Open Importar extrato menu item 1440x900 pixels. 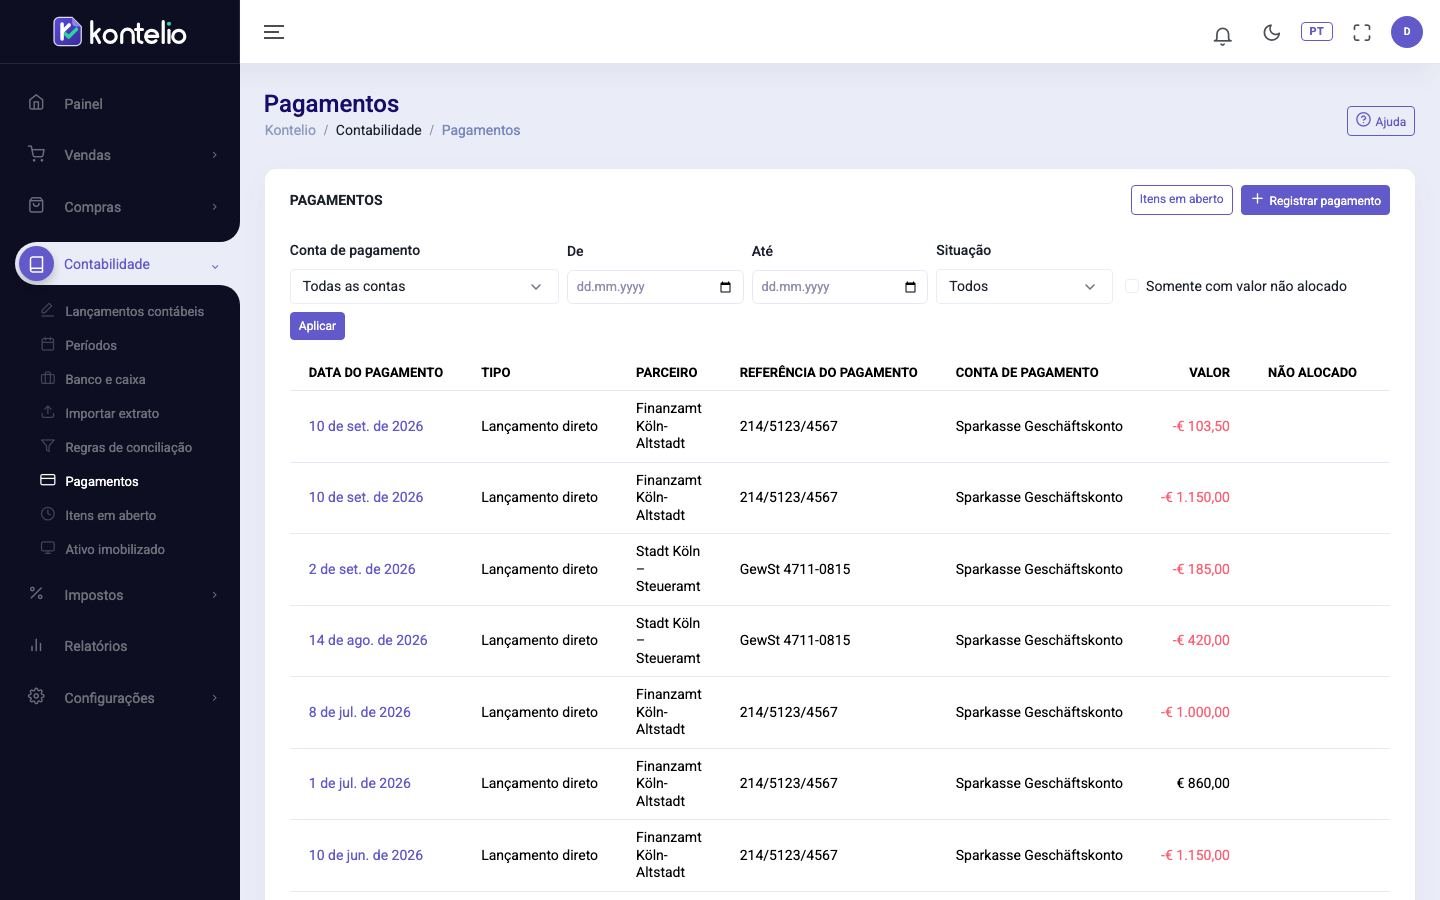(x=112, y=413)
